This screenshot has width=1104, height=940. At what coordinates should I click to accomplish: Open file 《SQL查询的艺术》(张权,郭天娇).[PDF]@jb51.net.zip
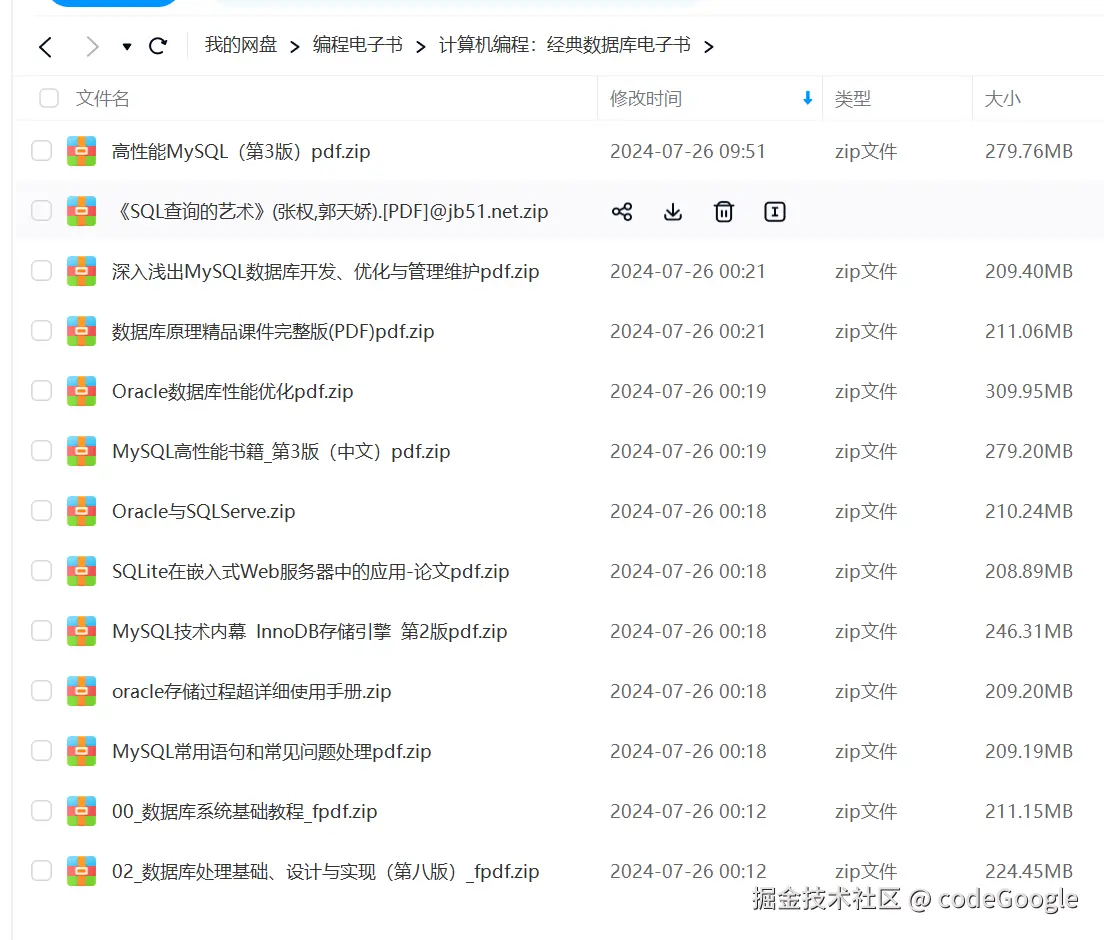(330, 211)
